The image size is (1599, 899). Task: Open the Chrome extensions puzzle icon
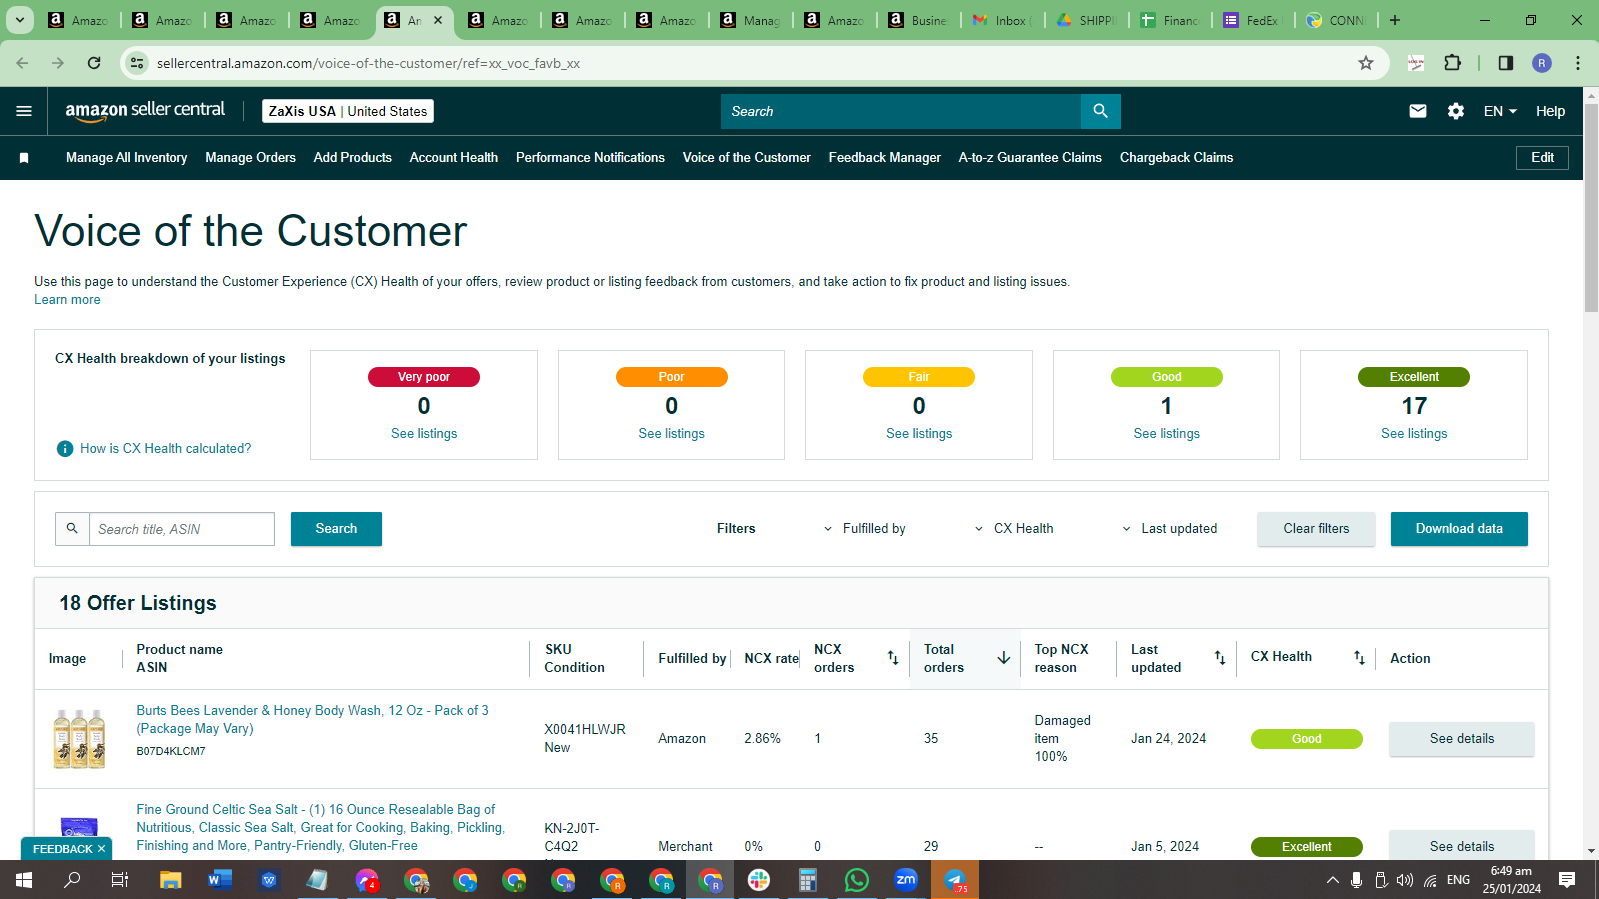pyautogui.click(x=1453, y=63)
